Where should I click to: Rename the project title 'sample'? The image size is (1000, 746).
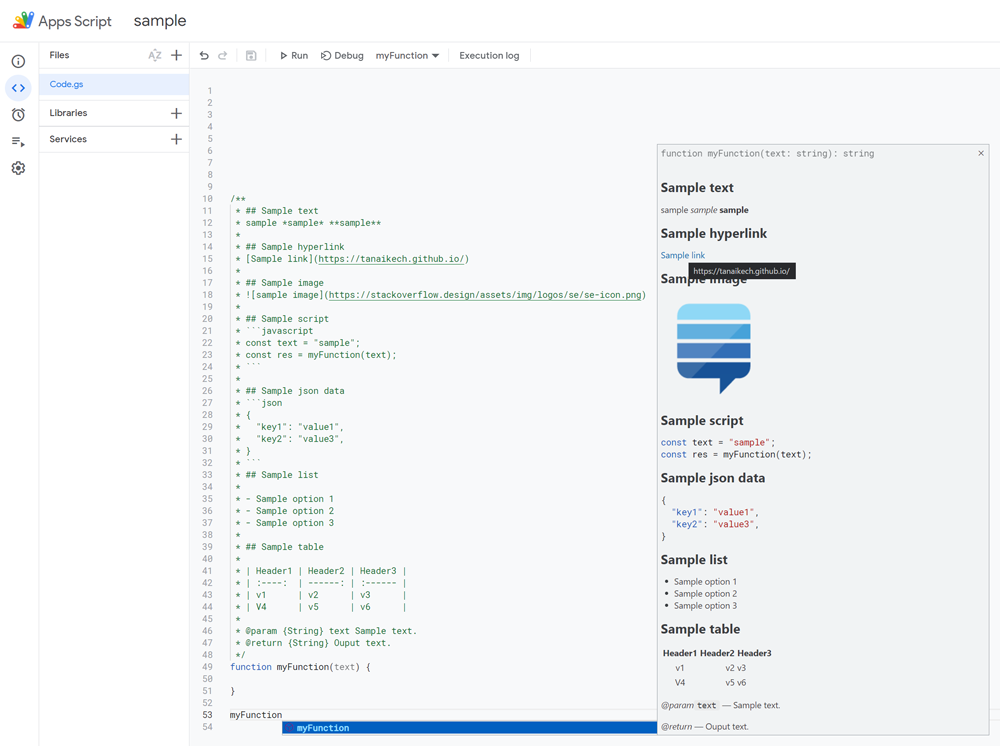160,20
